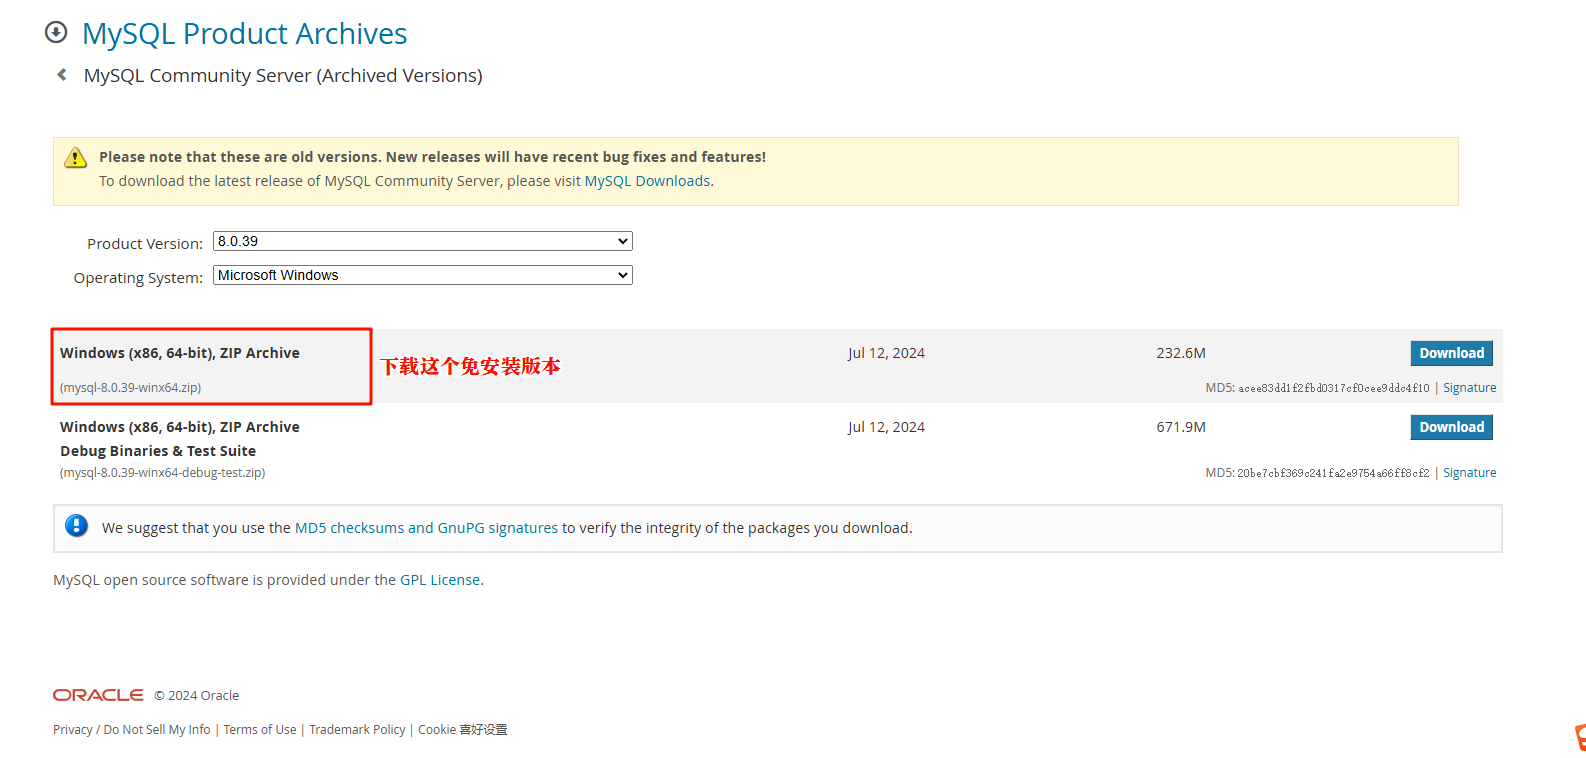Click the first Windows (x86, 64-bit), ZIP Archive title

click(x=180, y=353)
